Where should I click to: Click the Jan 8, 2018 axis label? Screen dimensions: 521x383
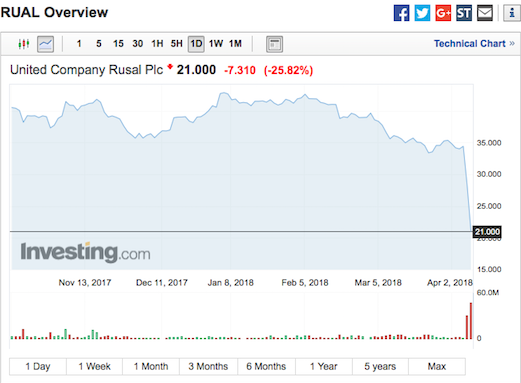(231, 283)
